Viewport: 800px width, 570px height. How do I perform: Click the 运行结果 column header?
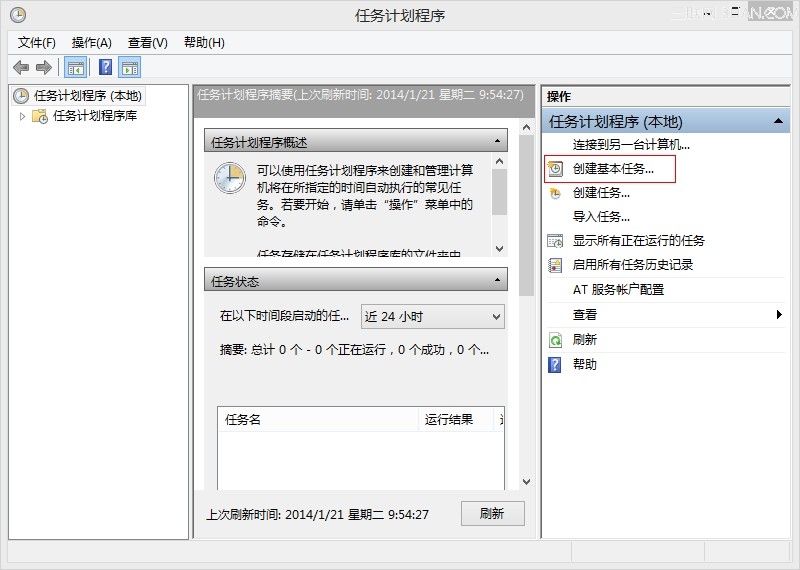(x=456, y=419)
